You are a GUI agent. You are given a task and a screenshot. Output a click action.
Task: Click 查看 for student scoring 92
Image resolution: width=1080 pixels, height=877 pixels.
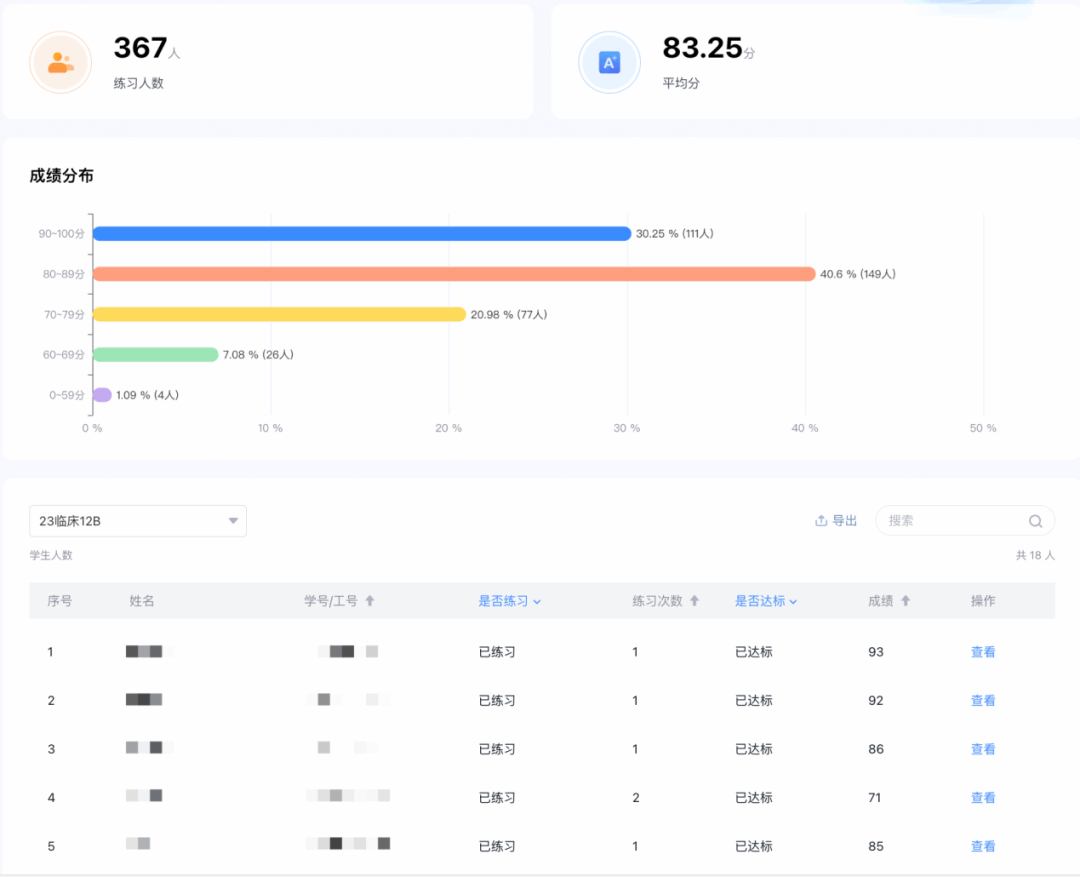983,701
